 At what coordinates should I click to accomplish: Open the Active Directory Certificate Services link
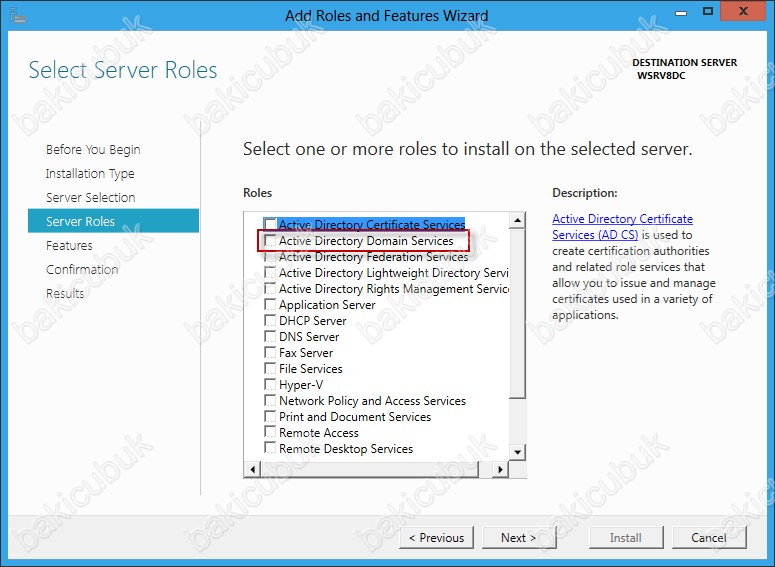[x=622, y=226]
